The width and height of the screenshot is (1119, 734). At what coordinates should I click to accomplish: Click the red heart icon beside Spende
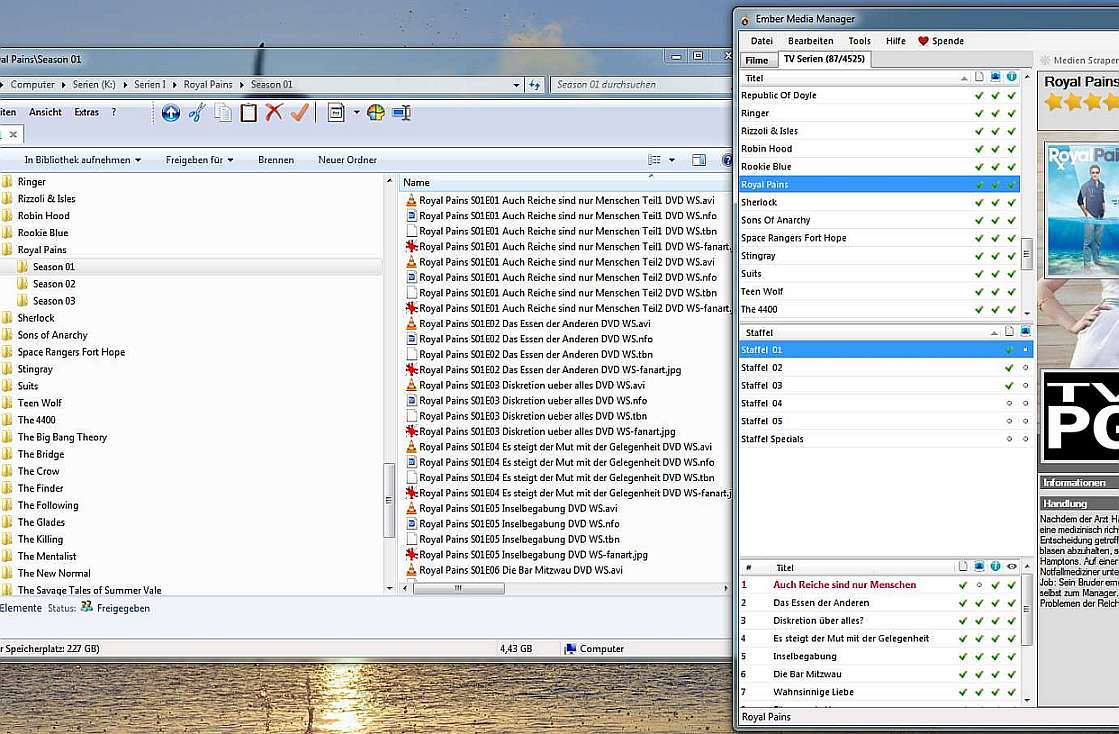[923, 41]
